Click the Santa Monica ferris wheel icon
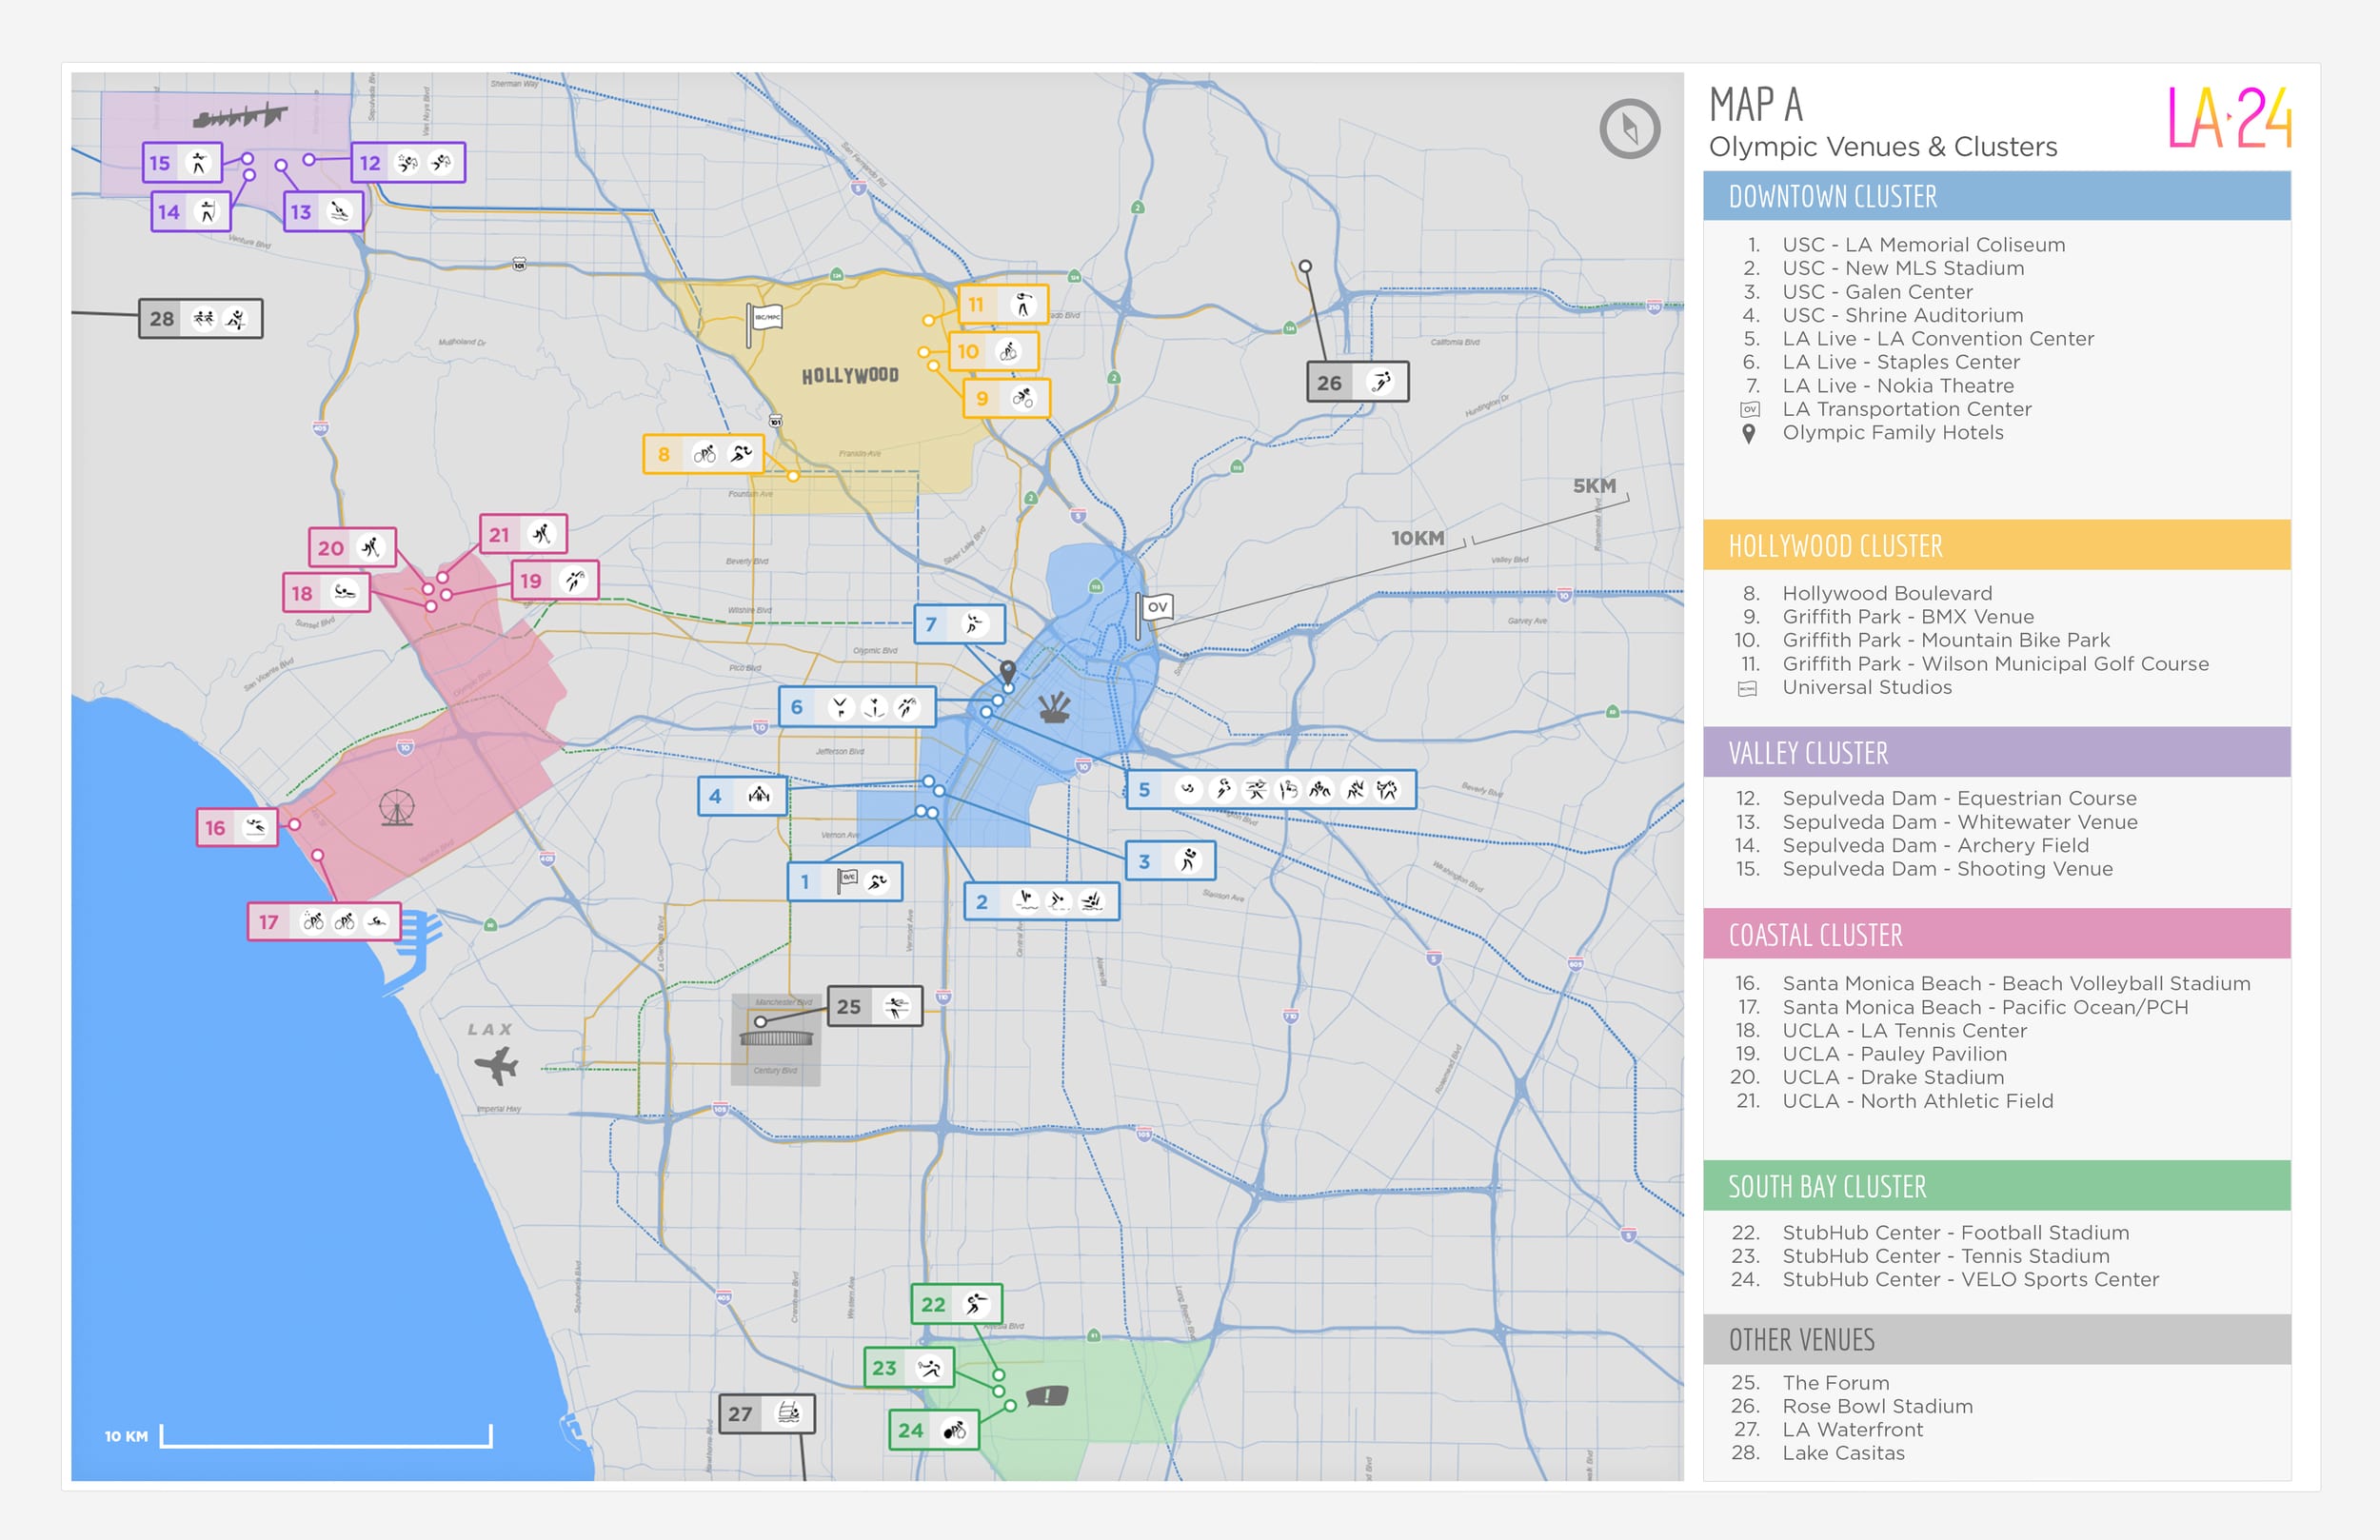This screenshot has width=2380, height=1540. [397, 808]
